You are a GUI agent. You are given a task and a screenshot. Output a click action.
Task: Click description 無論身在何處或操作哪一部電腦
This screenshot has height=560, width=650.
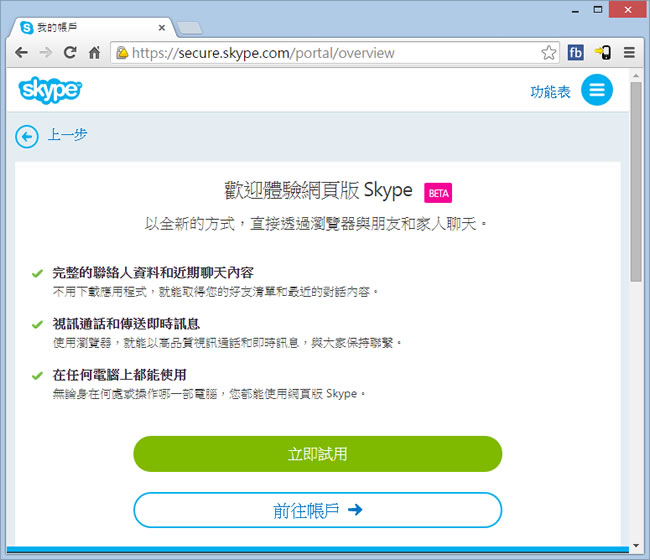tap(209, 394)
